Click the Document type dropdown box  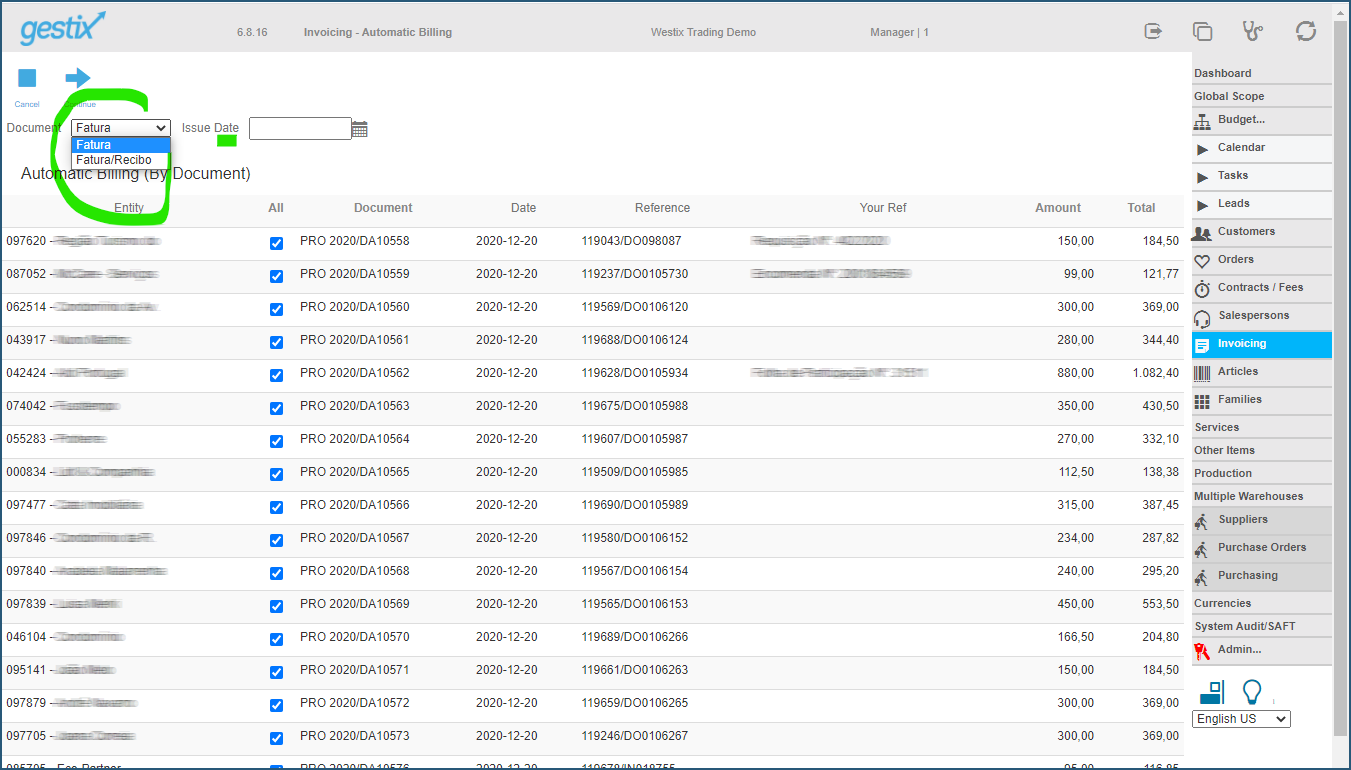pos(121,128)
